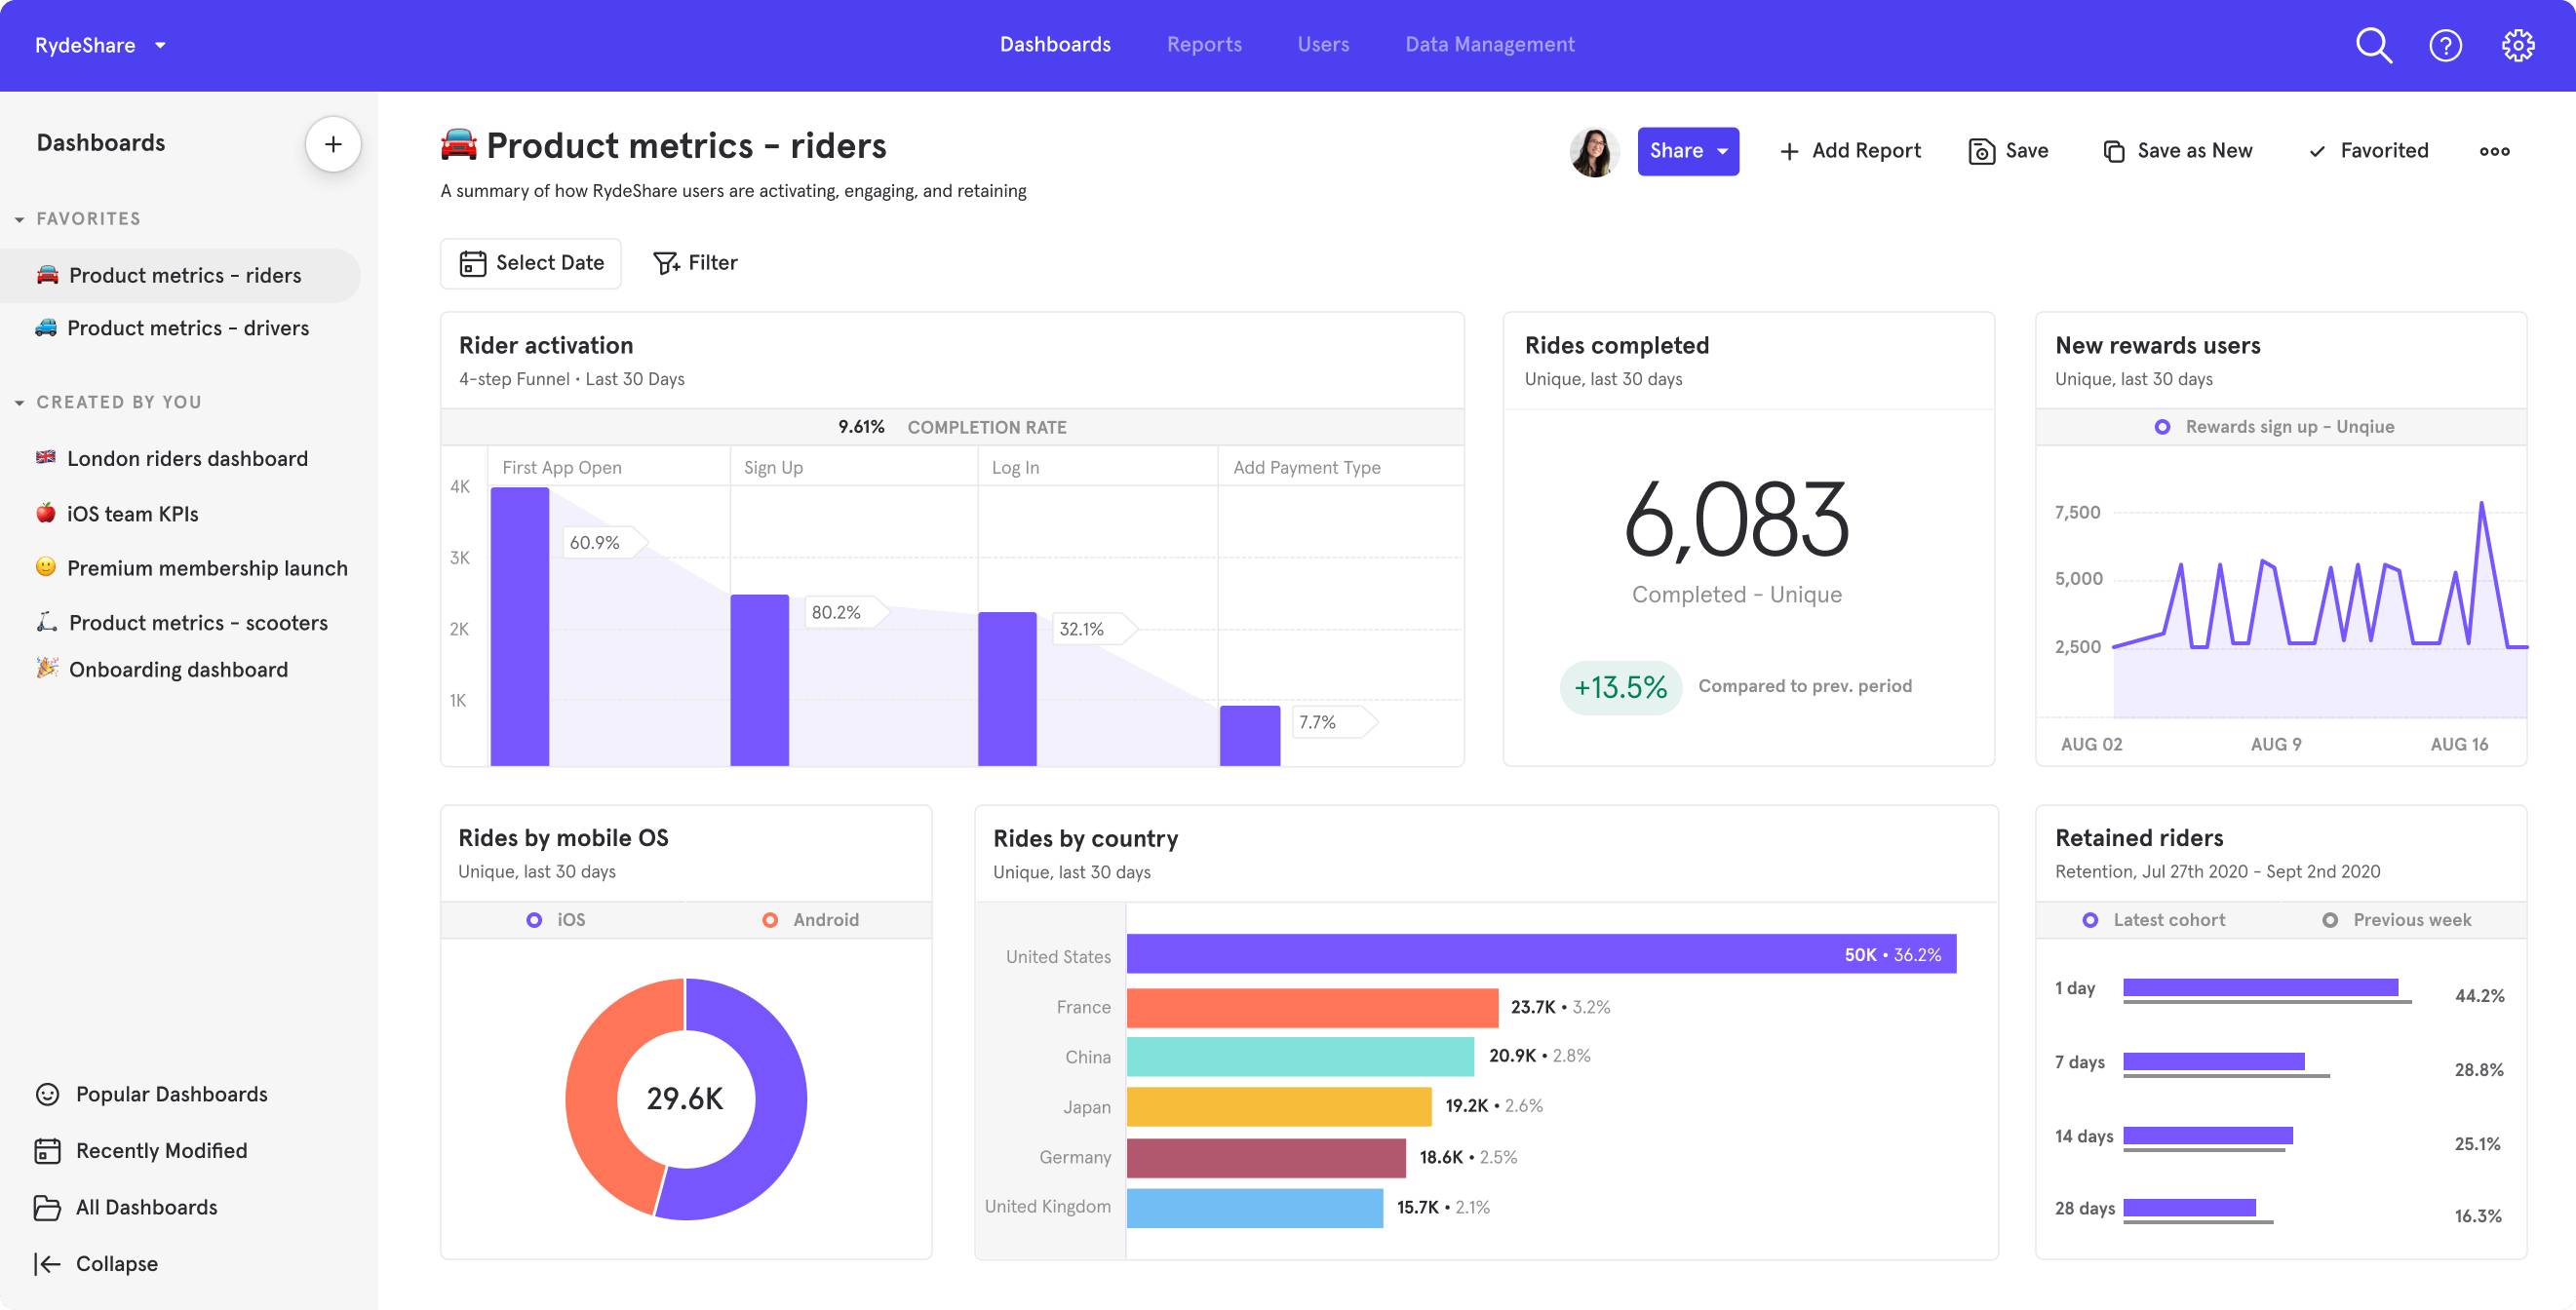2576x1310 pixels.
Task: Collapse the Created By You section
Action: click(x=18, y=402)
